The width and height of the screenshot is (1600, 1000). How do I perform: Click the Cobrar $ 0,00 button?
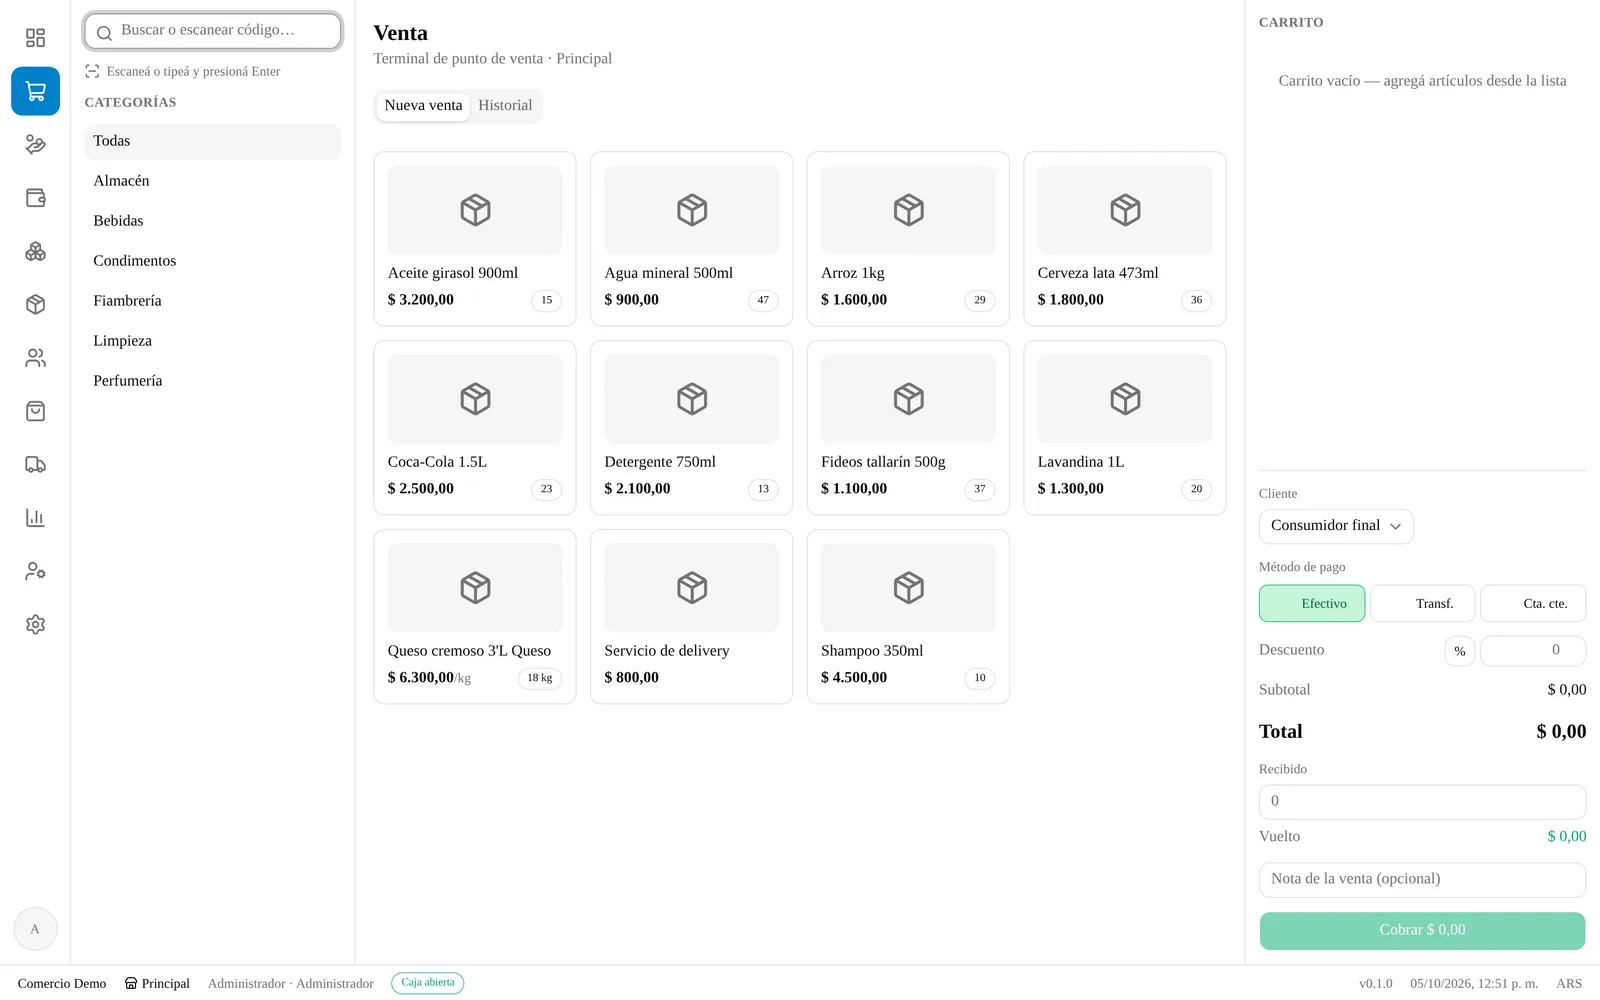(x=1422, y=931)
